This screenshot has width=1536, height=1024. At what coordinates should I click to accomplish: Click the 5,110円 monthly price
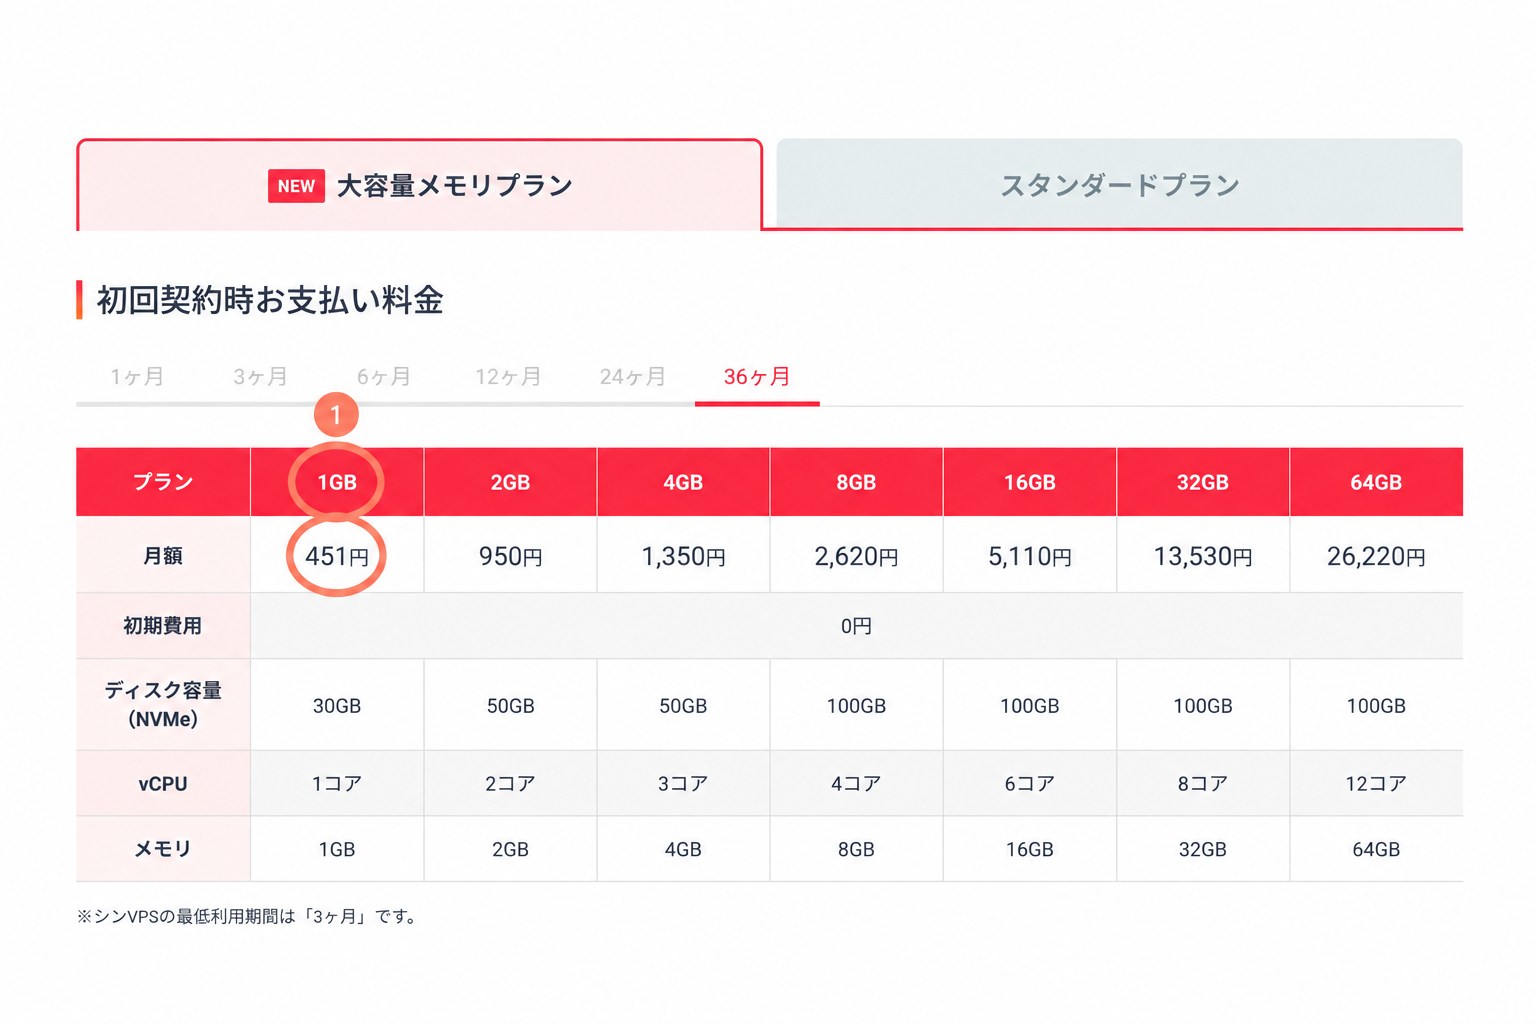(x=1030, y=556)
